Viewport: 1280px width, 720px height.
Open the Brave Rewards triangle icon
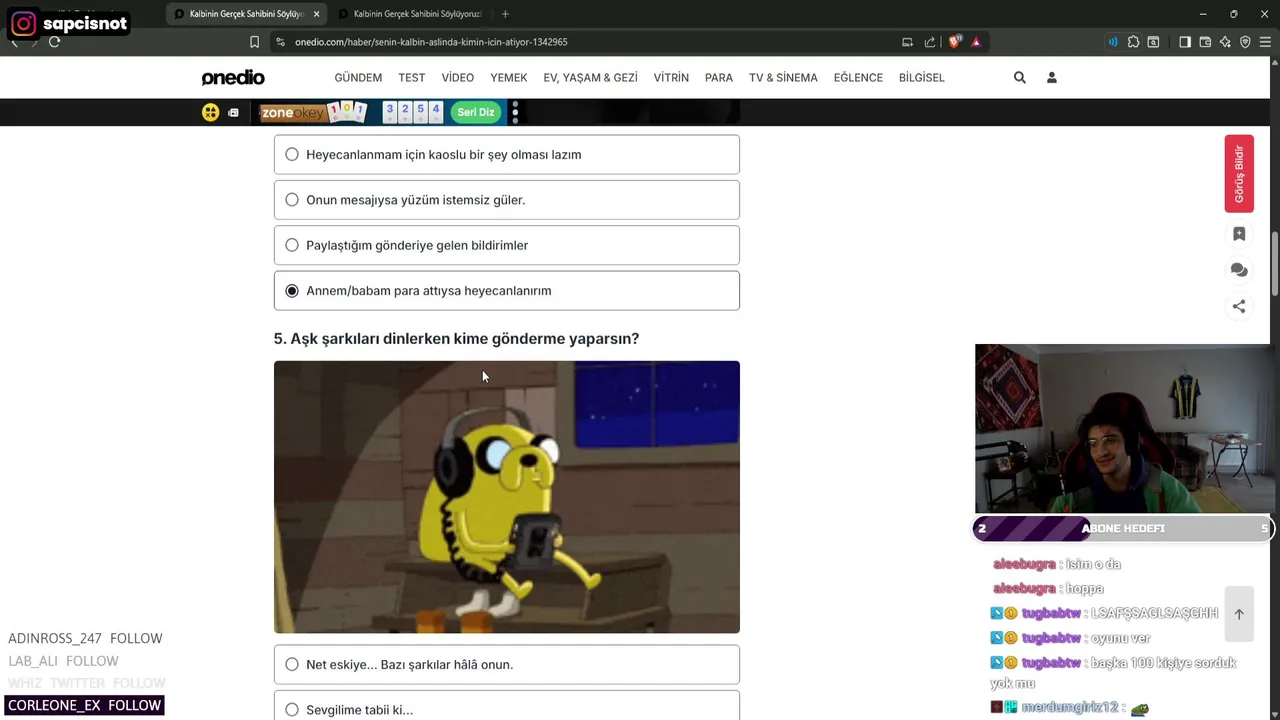(x=976, y=42)
